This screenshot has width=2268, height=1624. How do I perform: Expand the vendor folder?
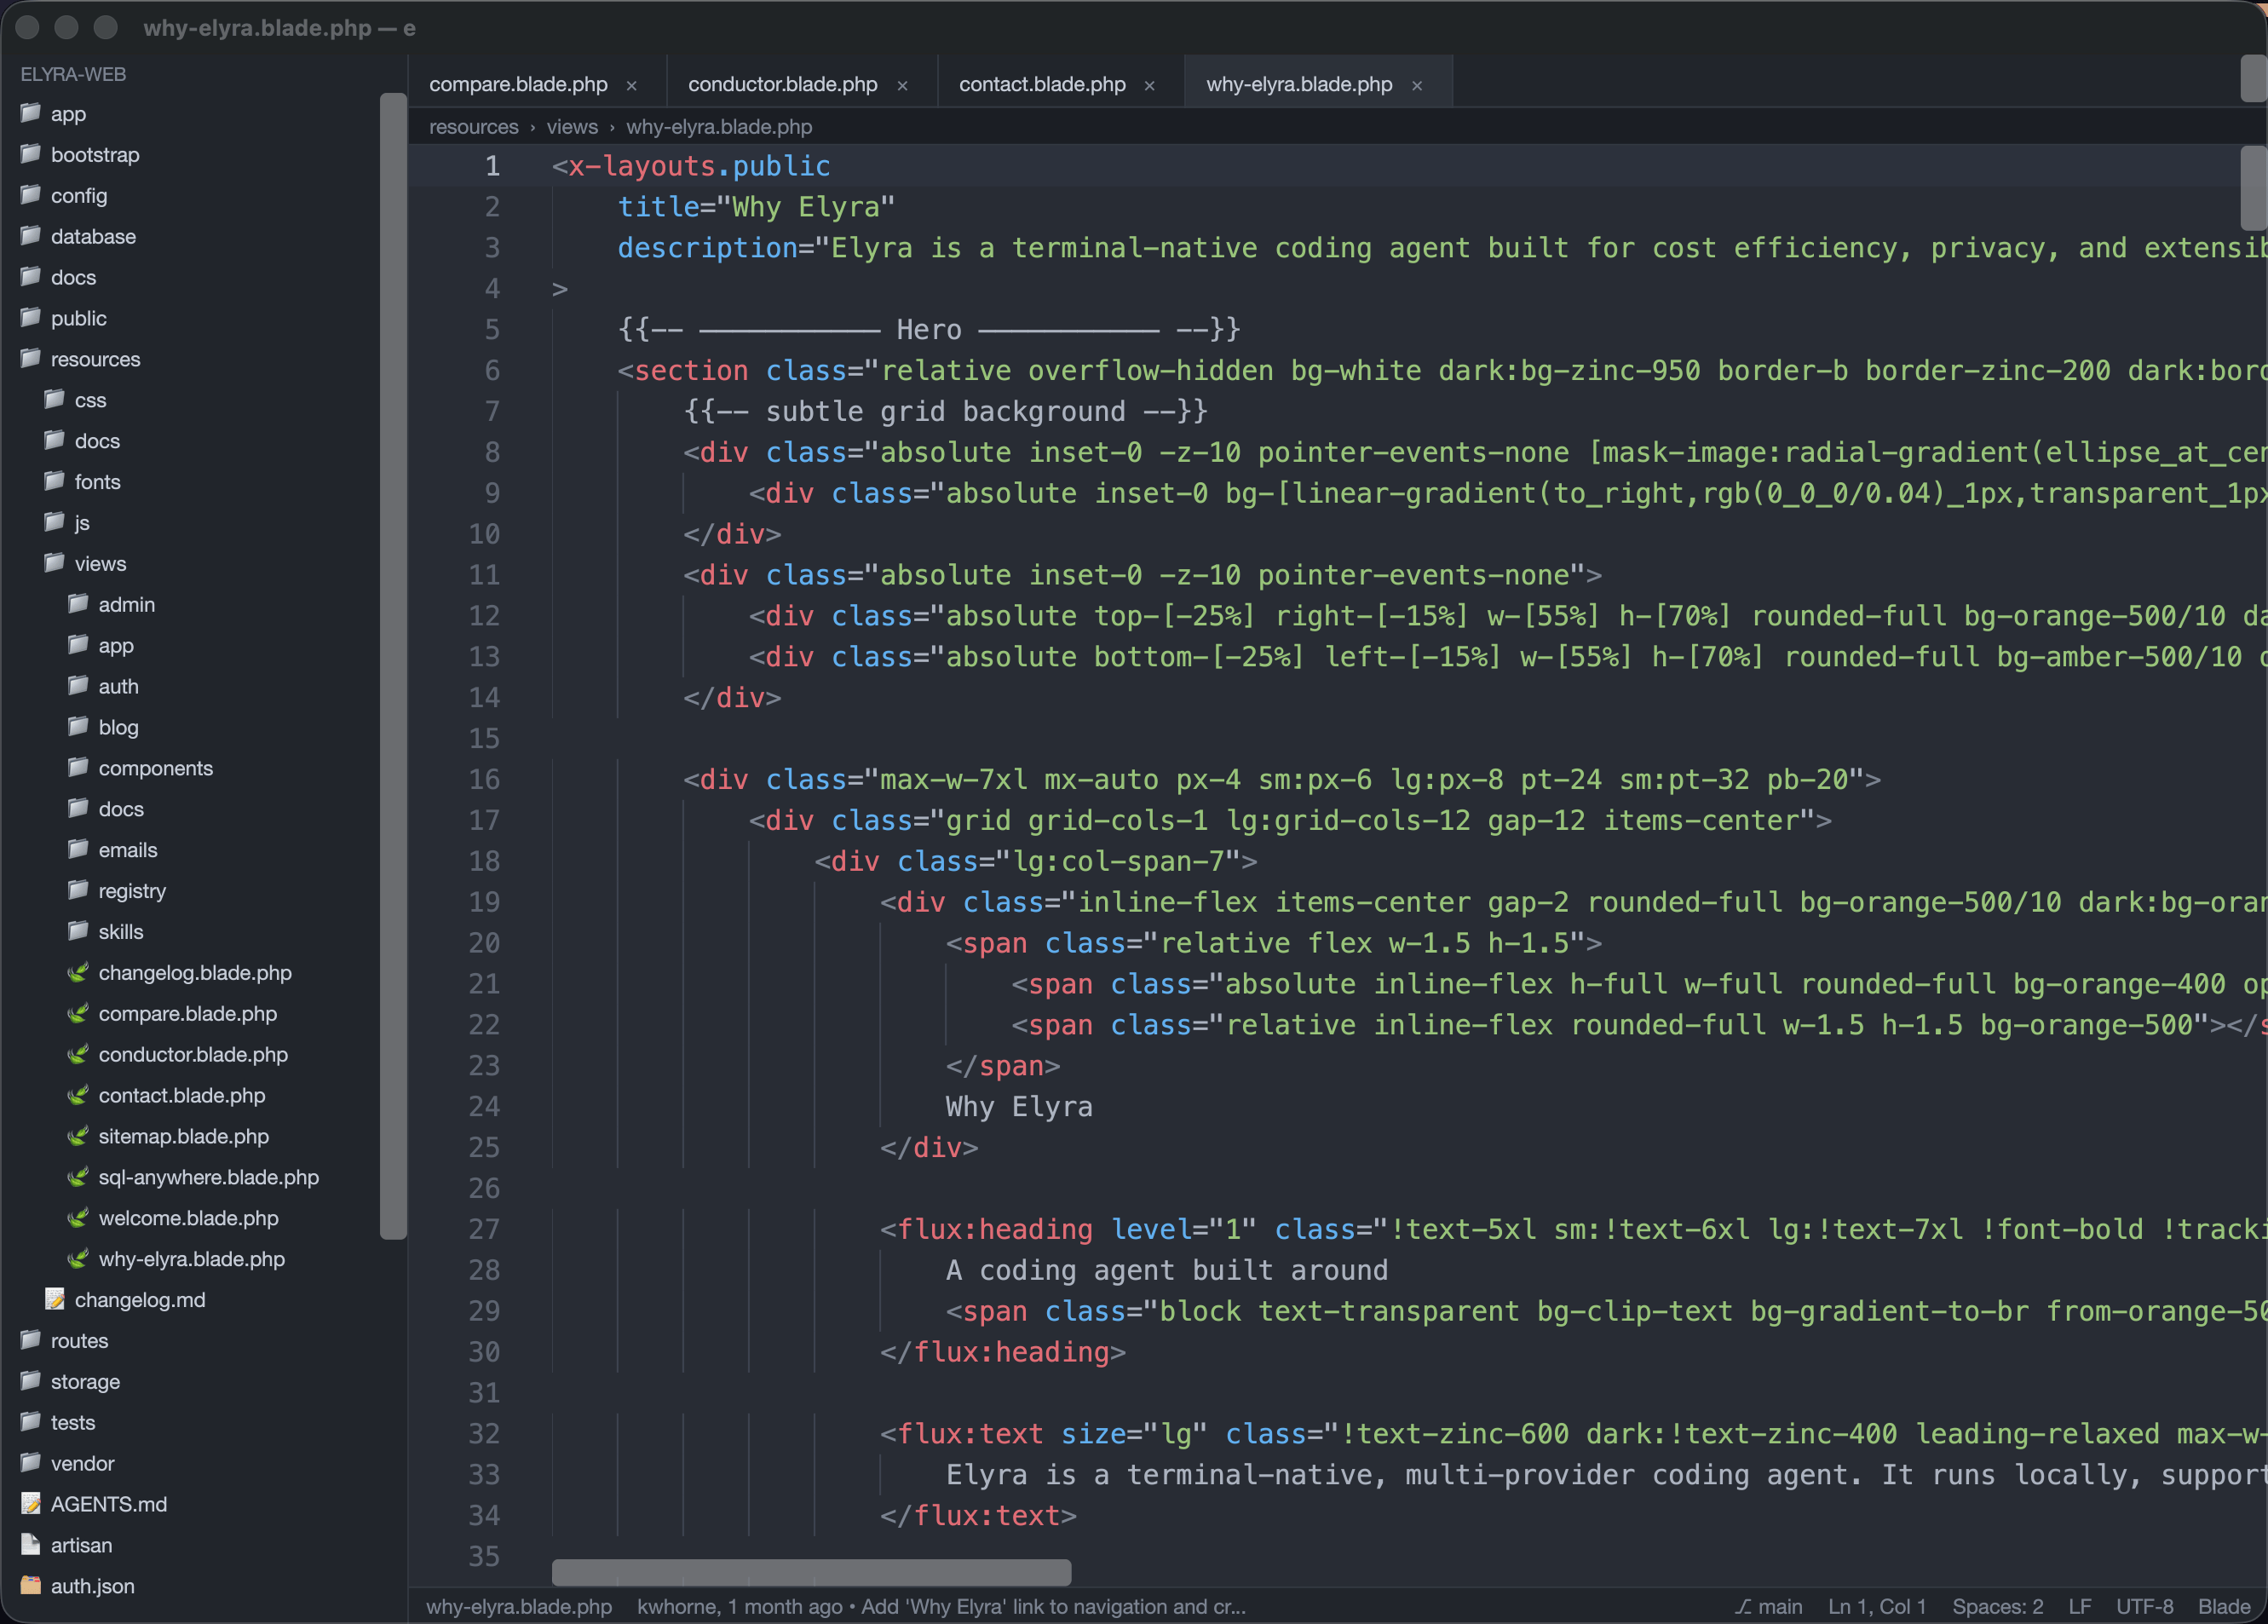point(82,1463)
